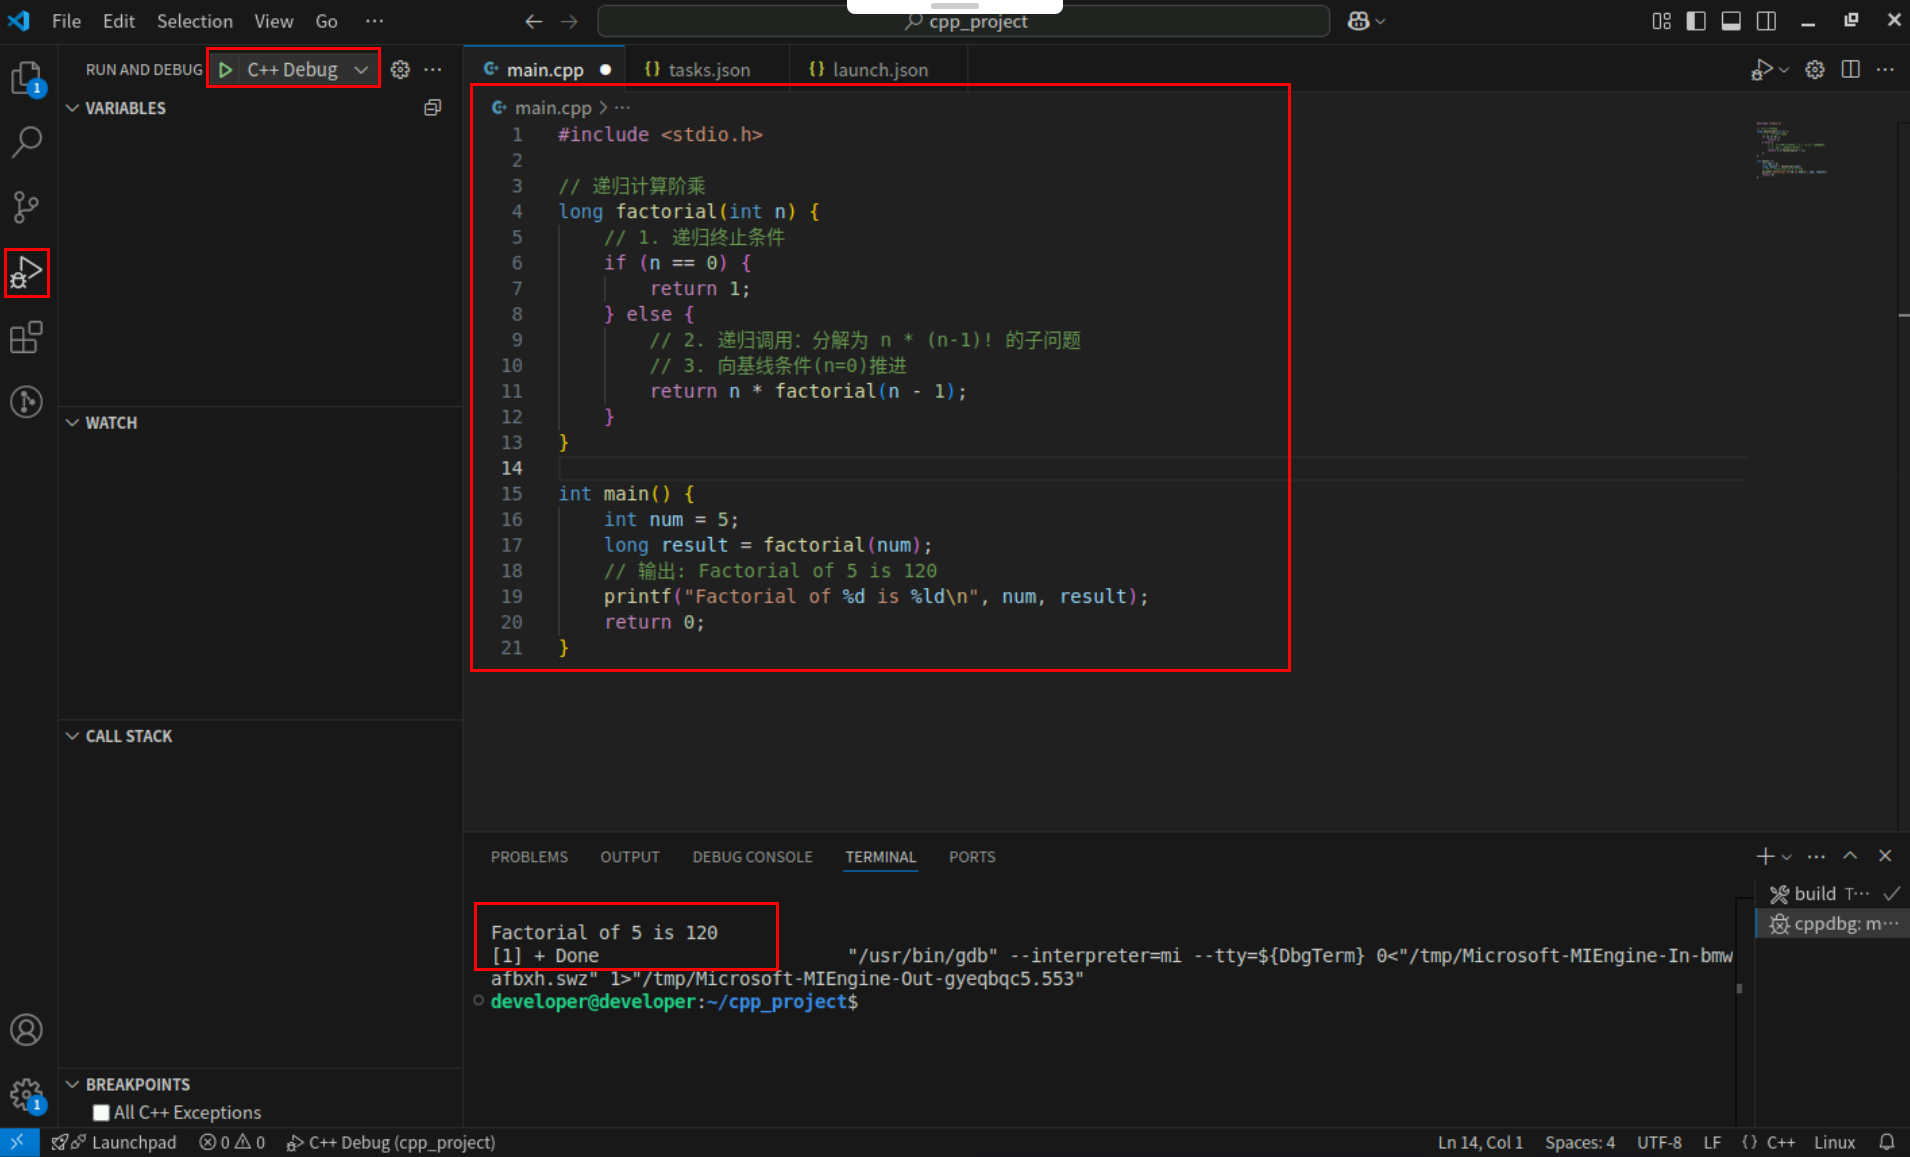
Task: Close the terminal panel
Action: pos(1885,856)
